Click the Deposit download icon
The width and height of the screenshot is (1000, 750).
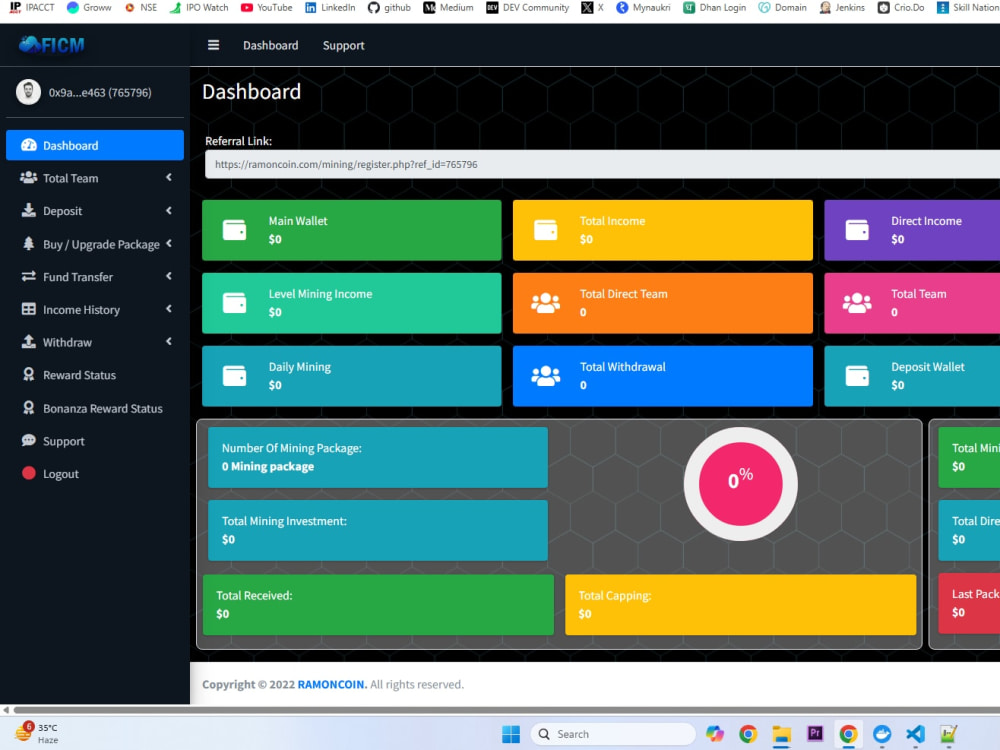point(29,210)
